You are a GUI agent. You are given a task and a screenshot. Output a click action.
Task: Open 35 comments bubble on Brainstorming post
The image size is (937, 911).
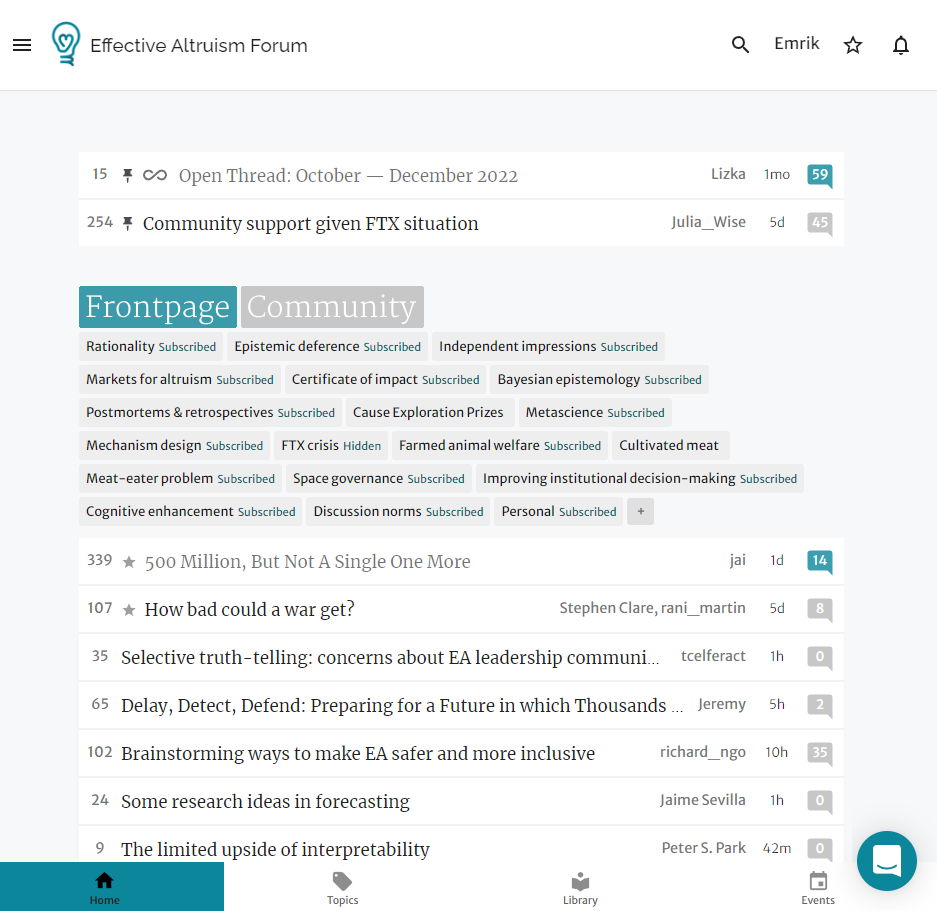(x=819, y=753)
